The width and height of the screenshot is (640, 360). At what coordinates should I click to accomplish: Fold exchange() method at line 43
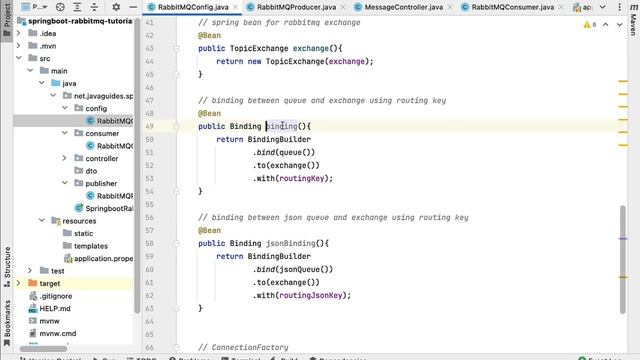pos(176,49)
